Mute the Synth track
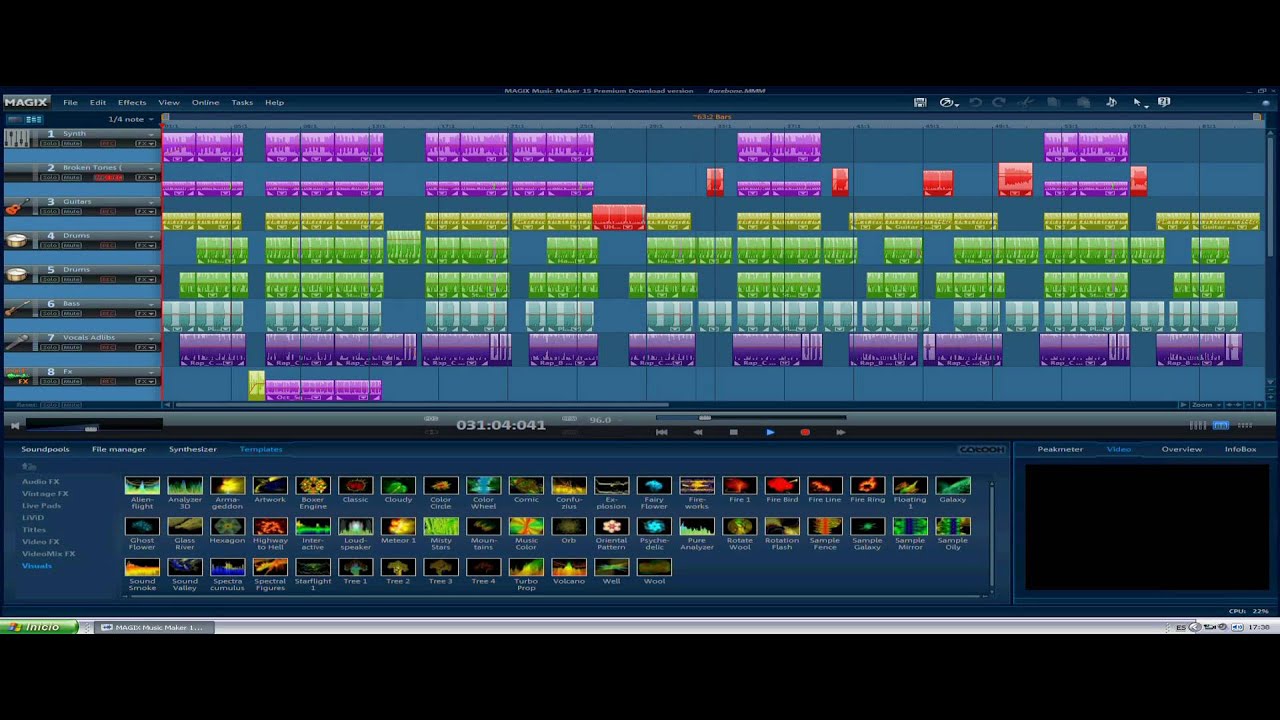The height and width of the screenshot is (720, 1280). [x=71, y=143]
